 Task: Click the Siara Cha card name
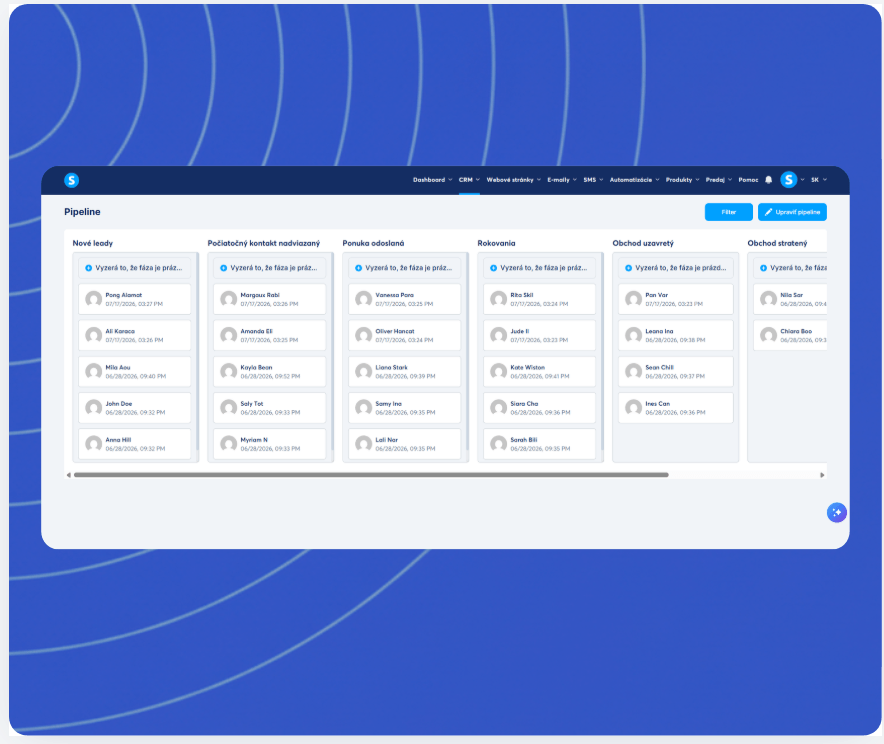(524, 404)
